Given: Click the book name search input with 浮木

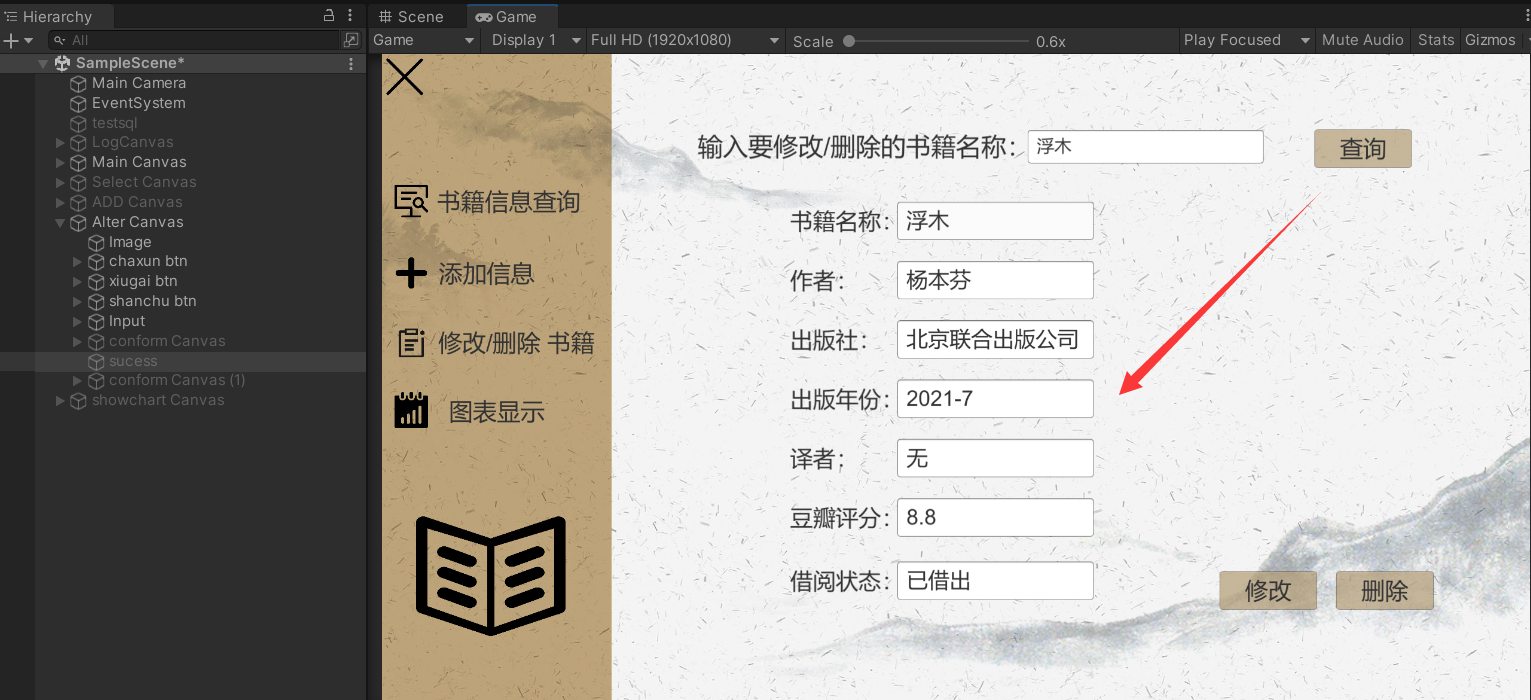Looking at the screenshot, I should click(x=1146, y=146).
